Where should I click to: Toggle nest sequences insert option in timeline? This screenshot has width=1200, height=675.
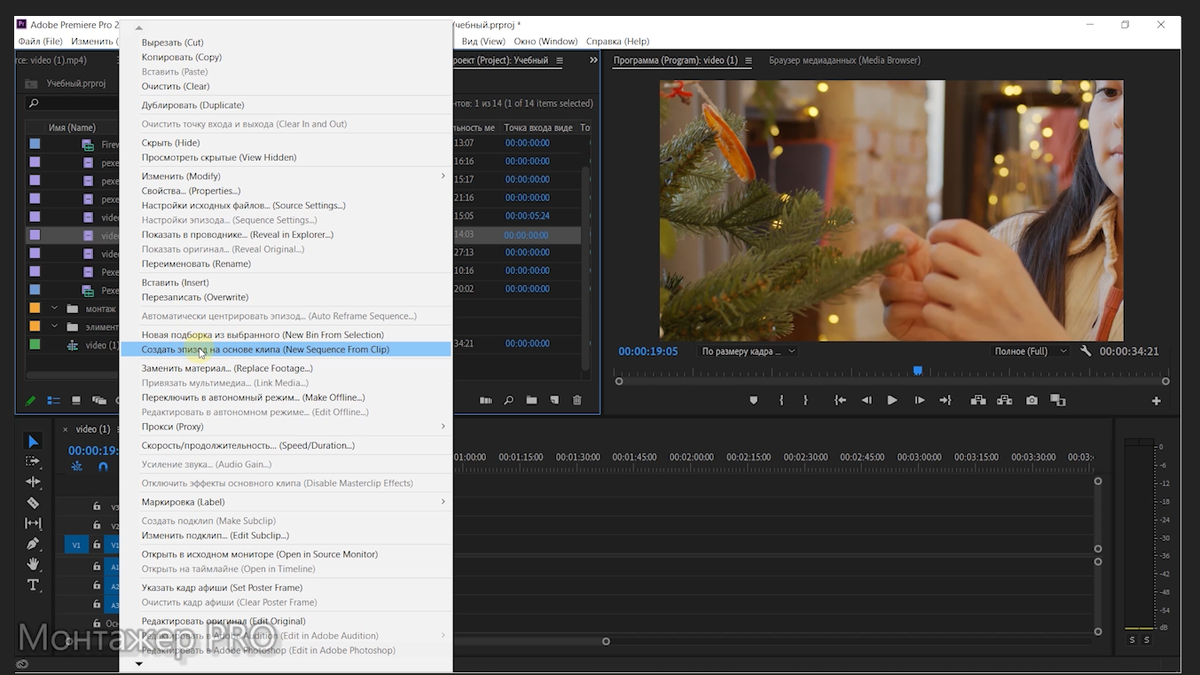77,466
